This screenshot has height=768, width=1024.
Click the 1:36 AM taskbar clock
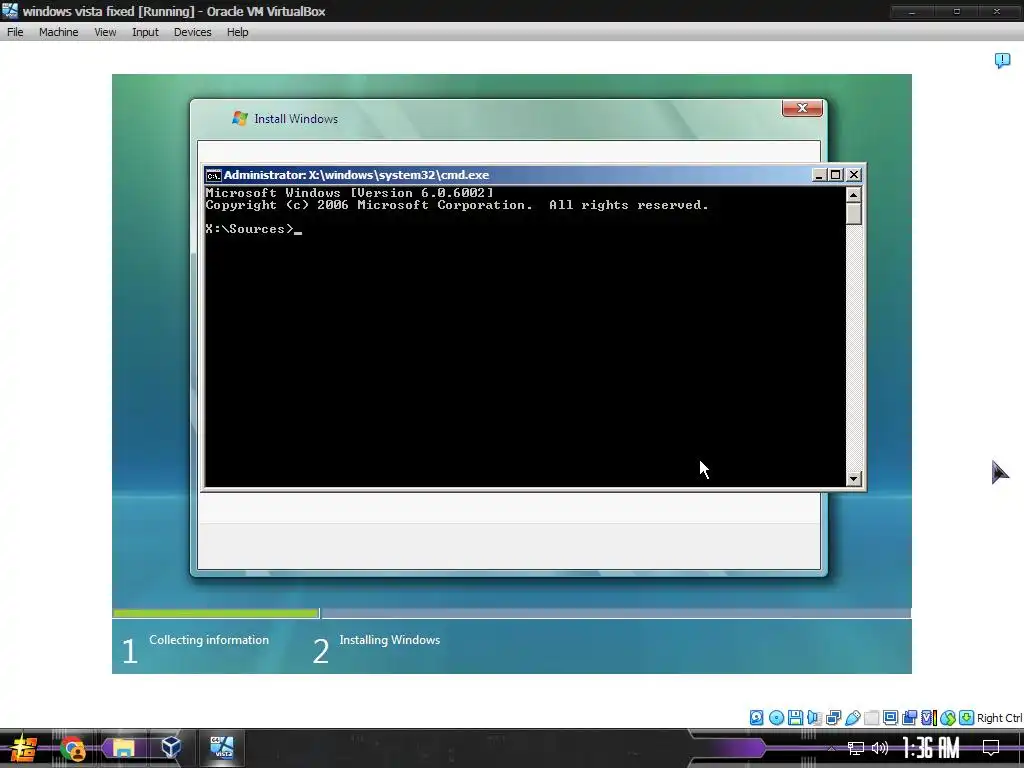pyautogui.click(x=931, y=748)
